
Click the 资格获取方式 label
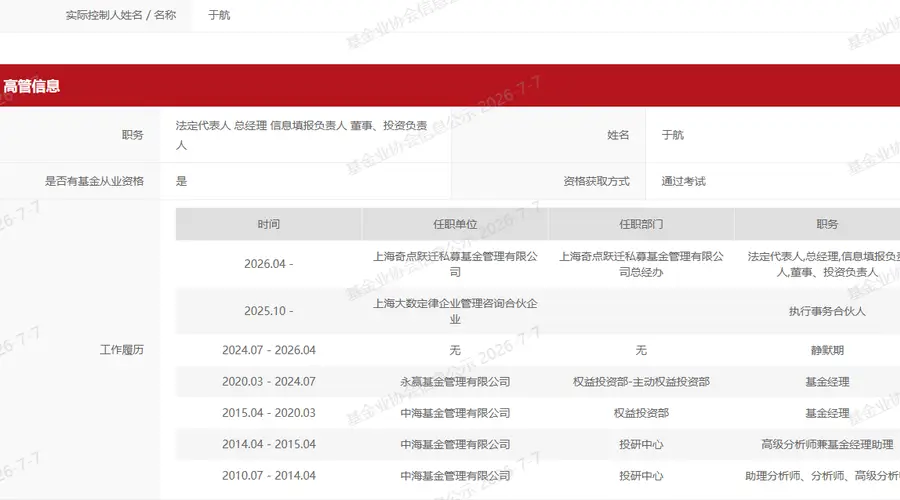click(x=596, y=181)
